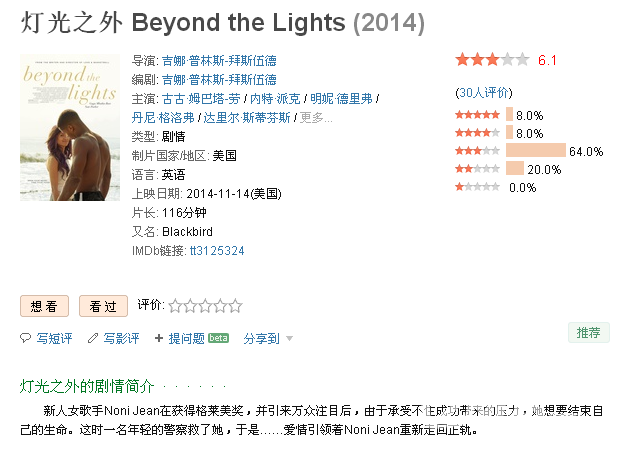This screenshot has height=462, width=630.
Task: Click the 64.0% three-star rating bar
Action: [536, 150]
